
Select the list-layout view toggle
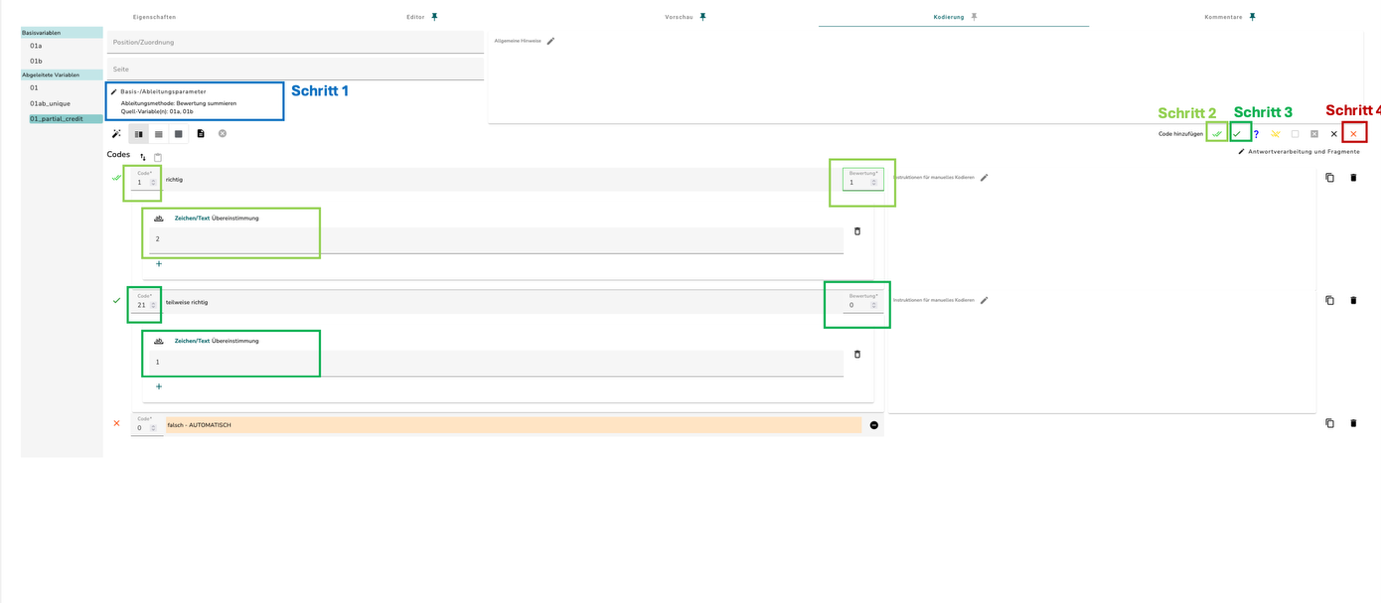[158, 134]
